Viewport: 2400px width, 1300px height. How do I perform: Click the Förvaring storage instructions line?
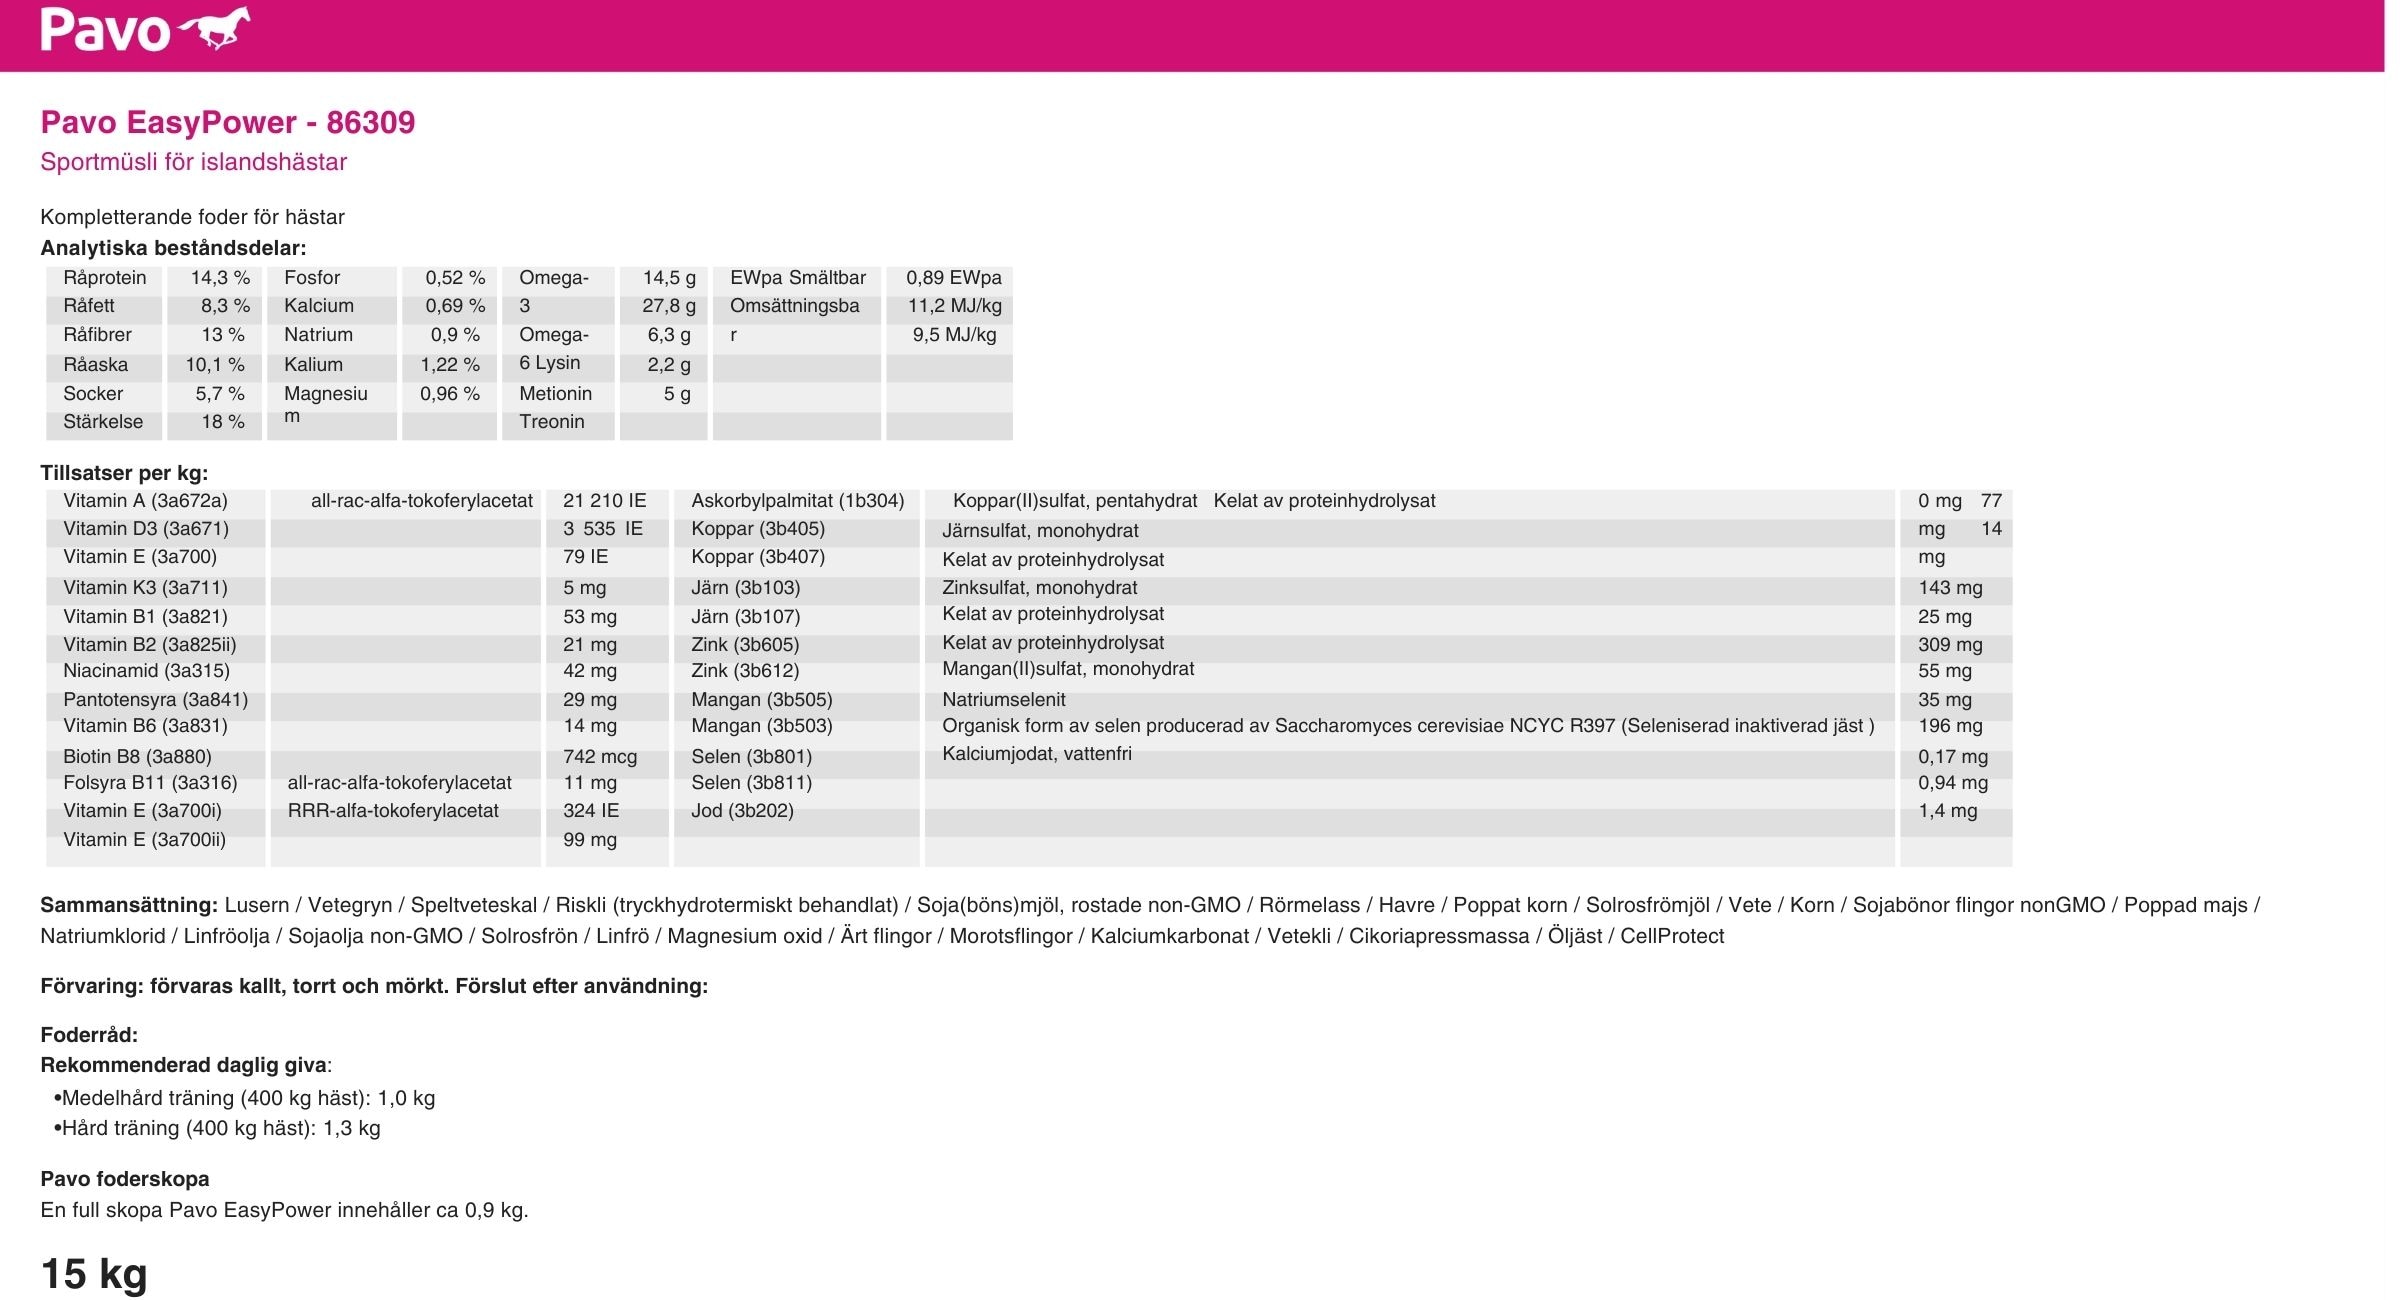pyautogui.click(x=374, y=986)
